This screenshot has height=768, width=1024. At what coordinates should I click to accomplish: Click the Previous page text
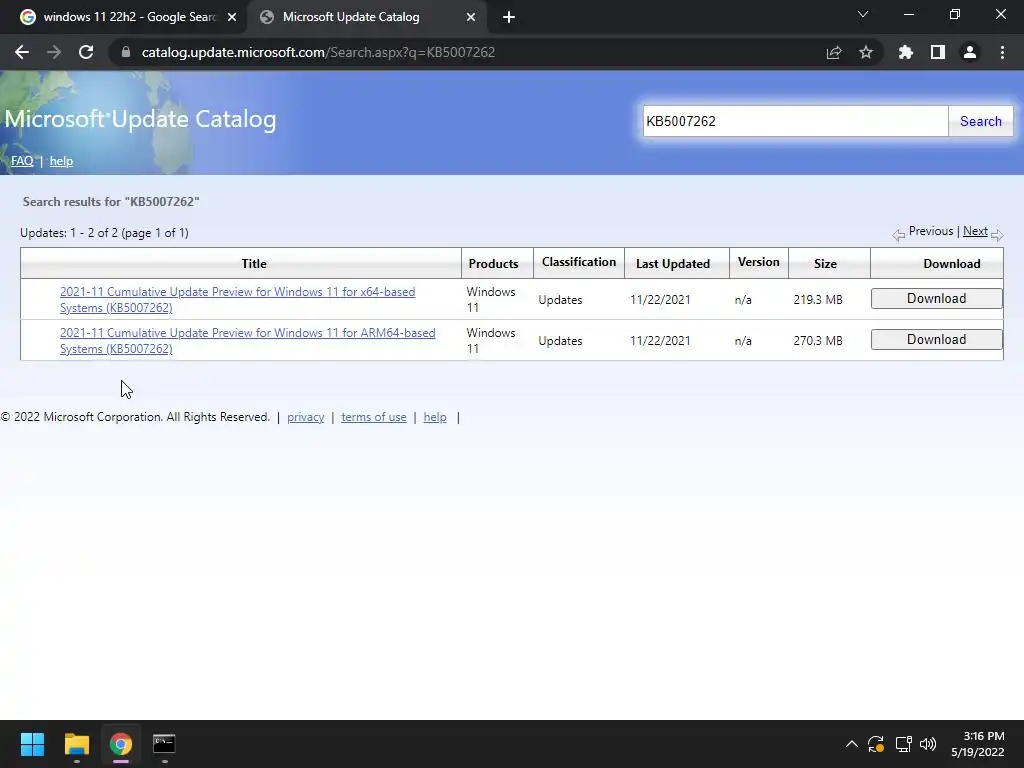[x=931, y=231]
